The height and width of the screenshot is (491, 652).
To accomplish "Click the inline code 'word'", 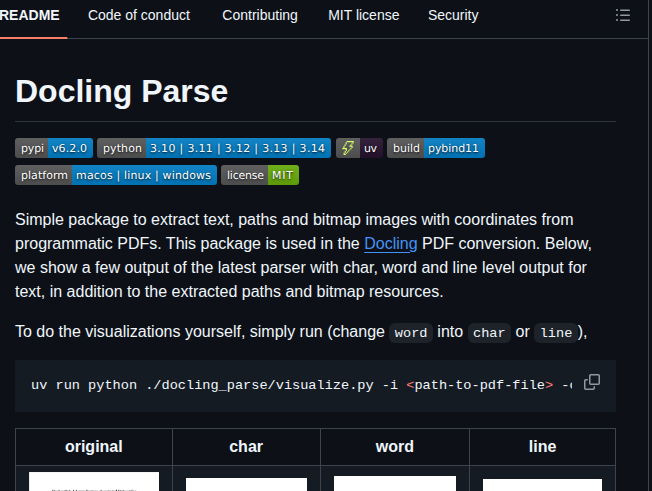I will (x=411, y=333).
